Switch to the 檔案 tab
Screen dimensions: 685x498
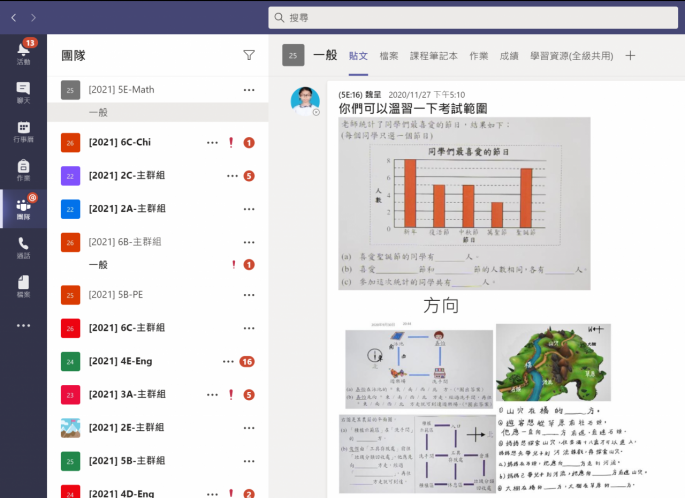tap(389, 56)
